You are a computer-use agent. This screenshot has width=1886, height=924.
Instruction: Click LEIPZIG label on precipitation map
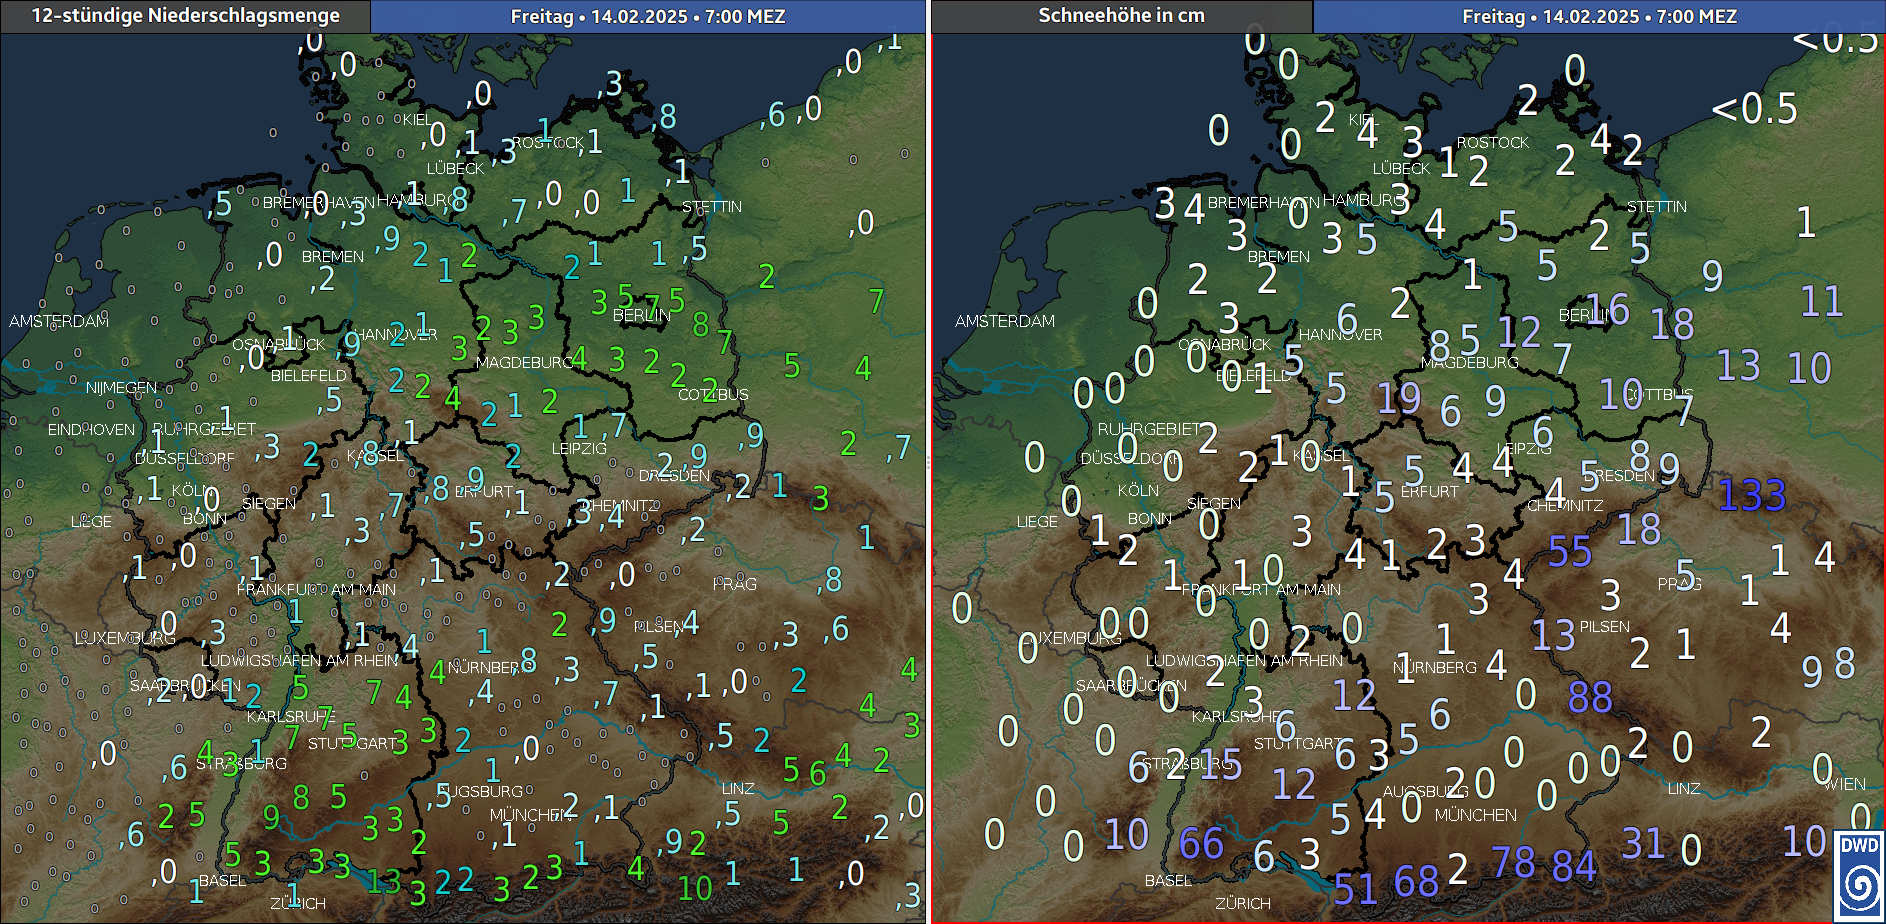coord(579,448)
